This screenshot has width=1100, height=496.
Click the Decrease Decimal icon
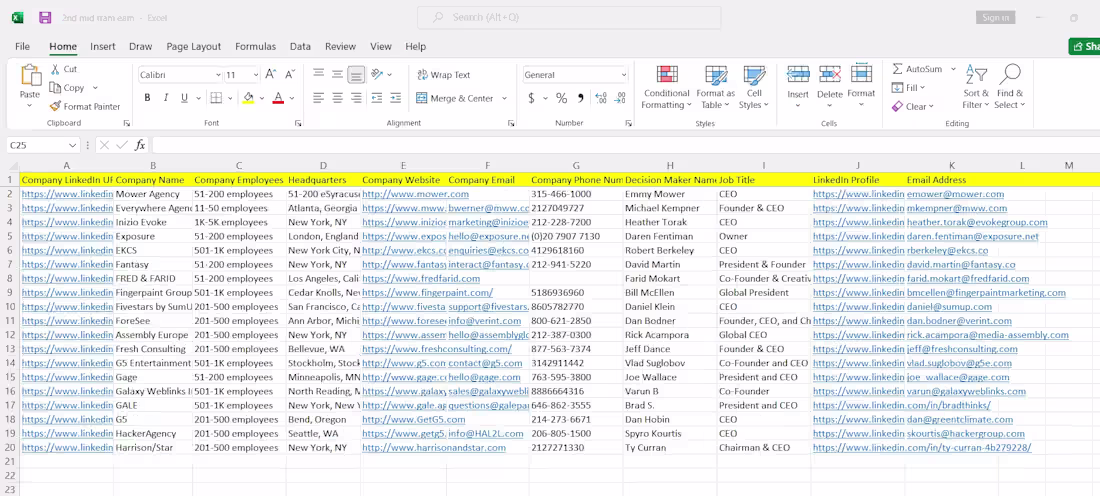click(x=619, y=98)
